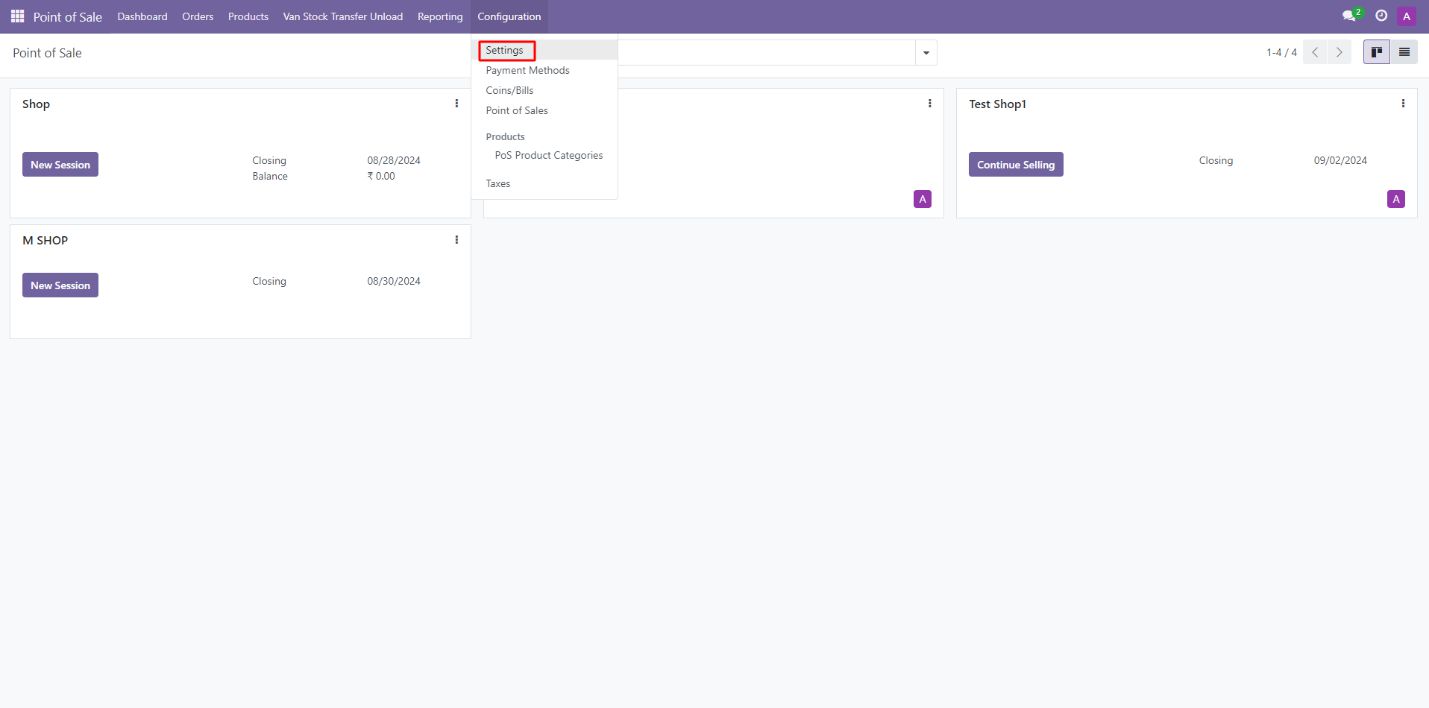Go to previous page of records

[1315, 52]
